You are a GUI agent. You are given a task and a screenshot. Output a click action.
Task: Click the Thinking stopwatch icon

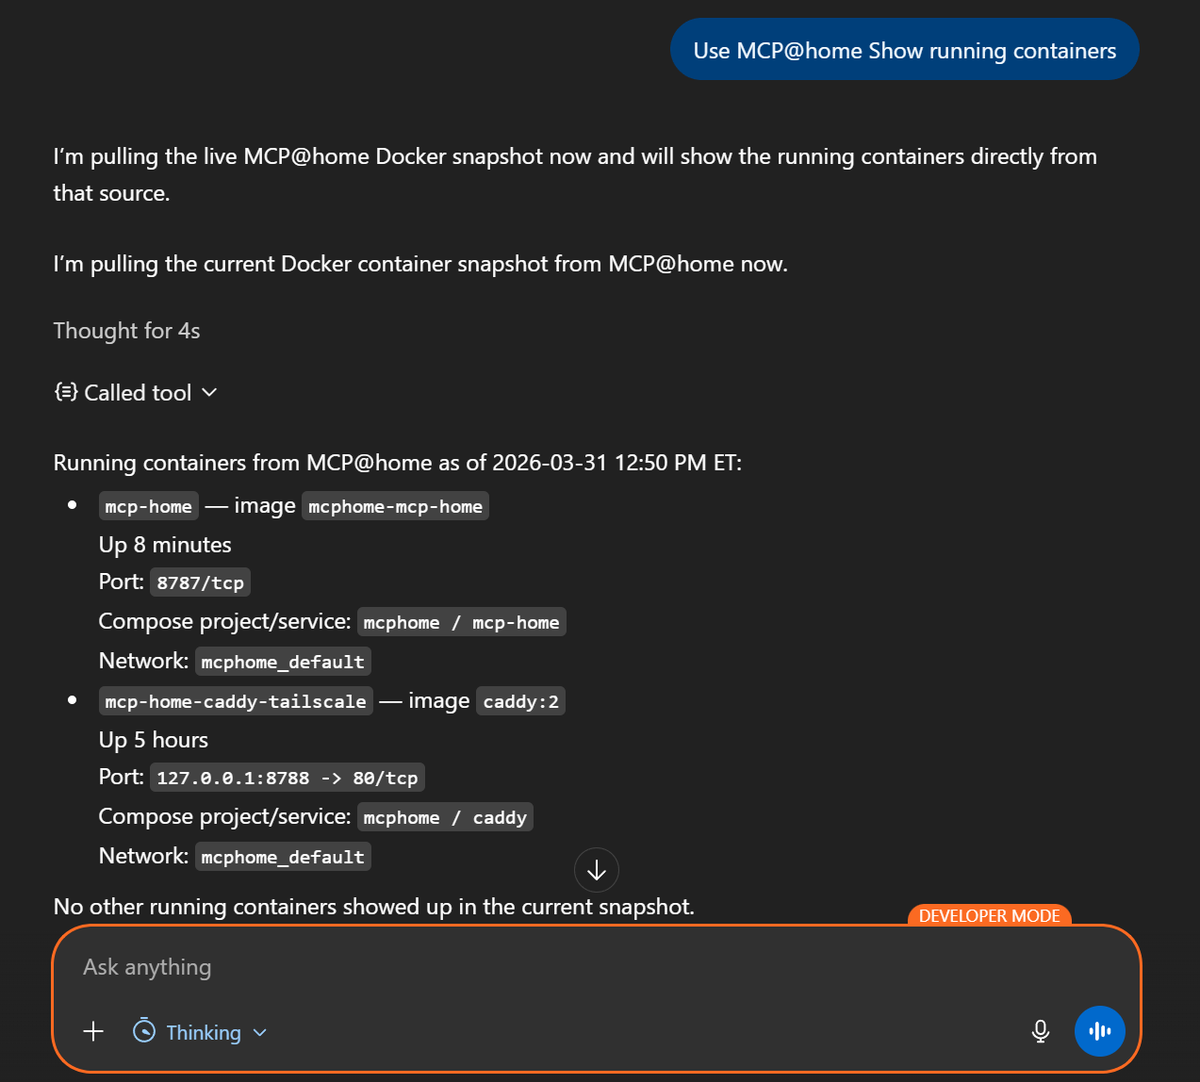143,1031
